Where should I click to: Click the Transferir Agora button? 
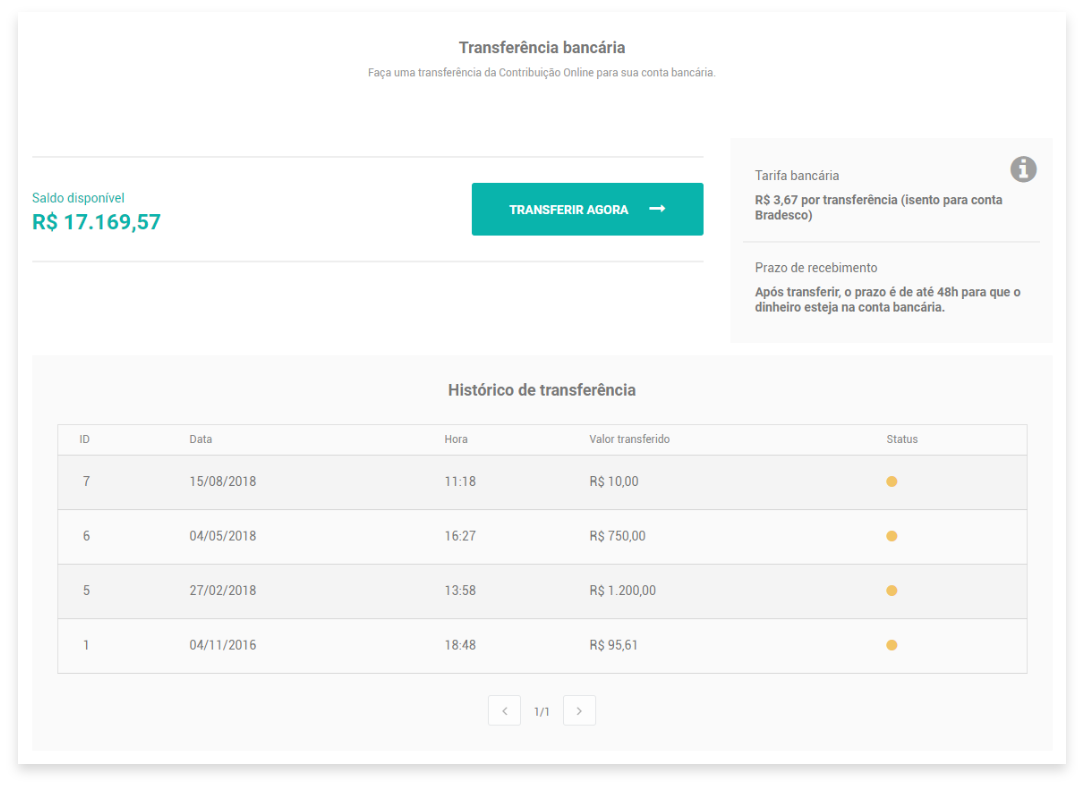[x=587, y=209]
